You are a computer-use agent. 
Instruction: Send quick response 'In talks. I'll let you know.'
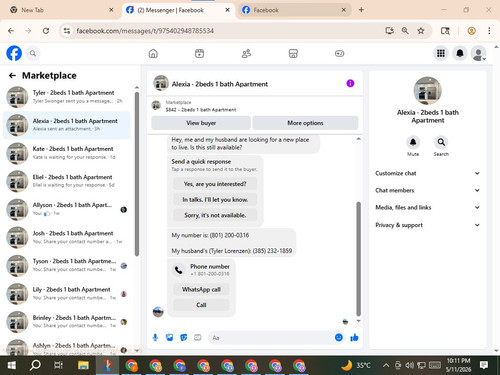(x=215, y=200)
